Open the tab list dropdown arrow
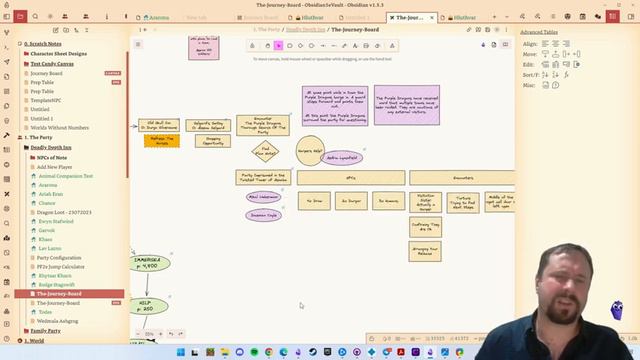This screenshot has height=360, width=640. coord(507,17)
